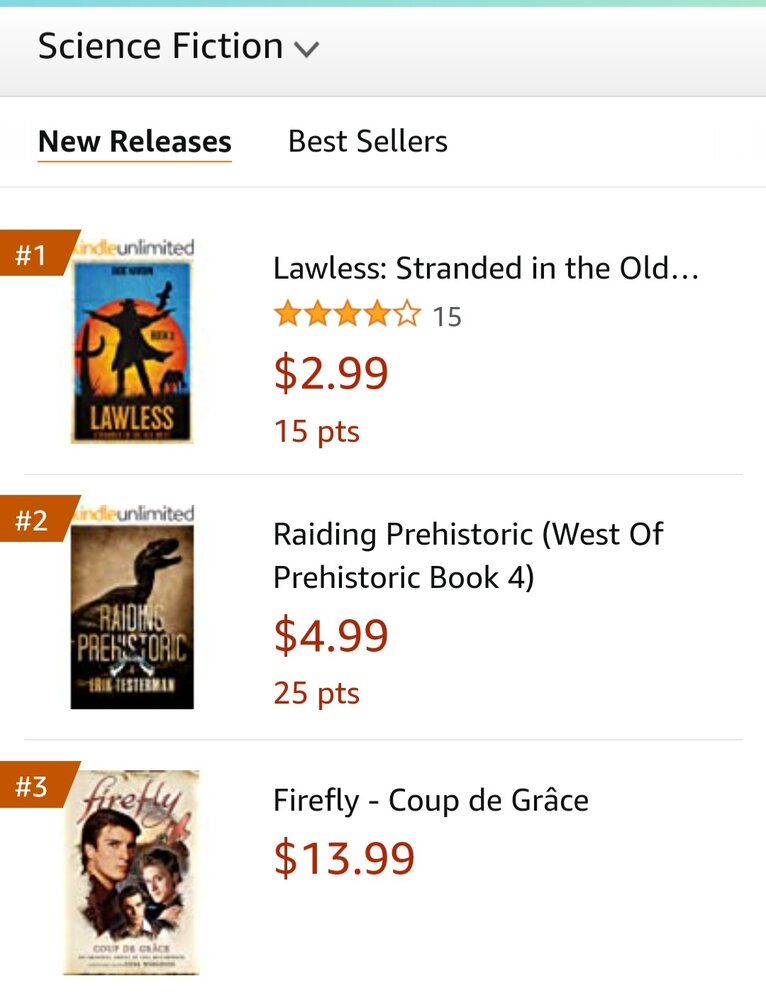Open the Lawless: Stranded in the Old title

click(x=485, y=268)
